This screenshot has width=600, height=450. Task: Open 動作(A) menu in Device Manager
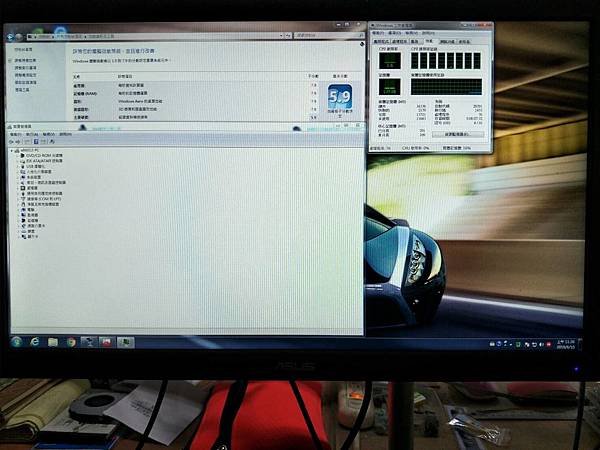coord(32,134)
